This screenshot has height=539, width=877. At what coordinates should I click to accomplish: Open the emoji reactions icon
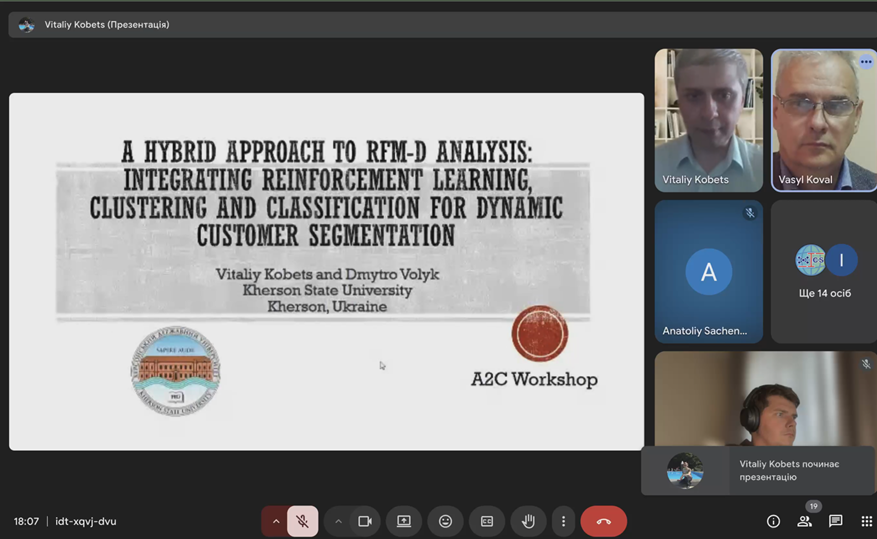[446, 521]
